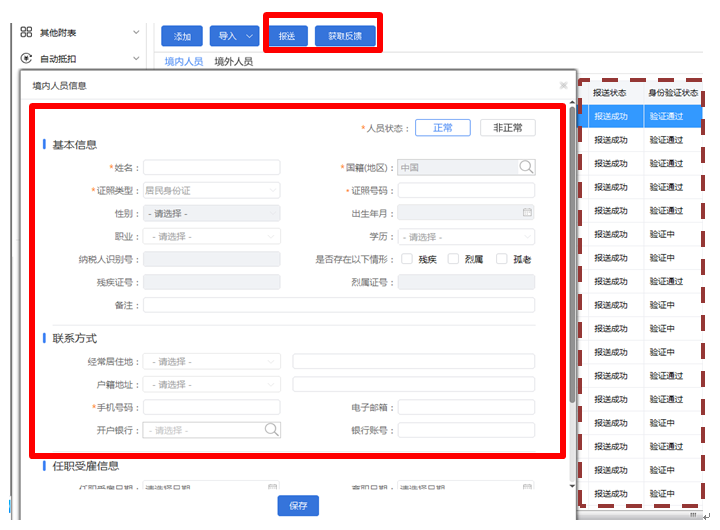
Task: Close the 境内人员信息 dialog
Action: coord(563,86)
